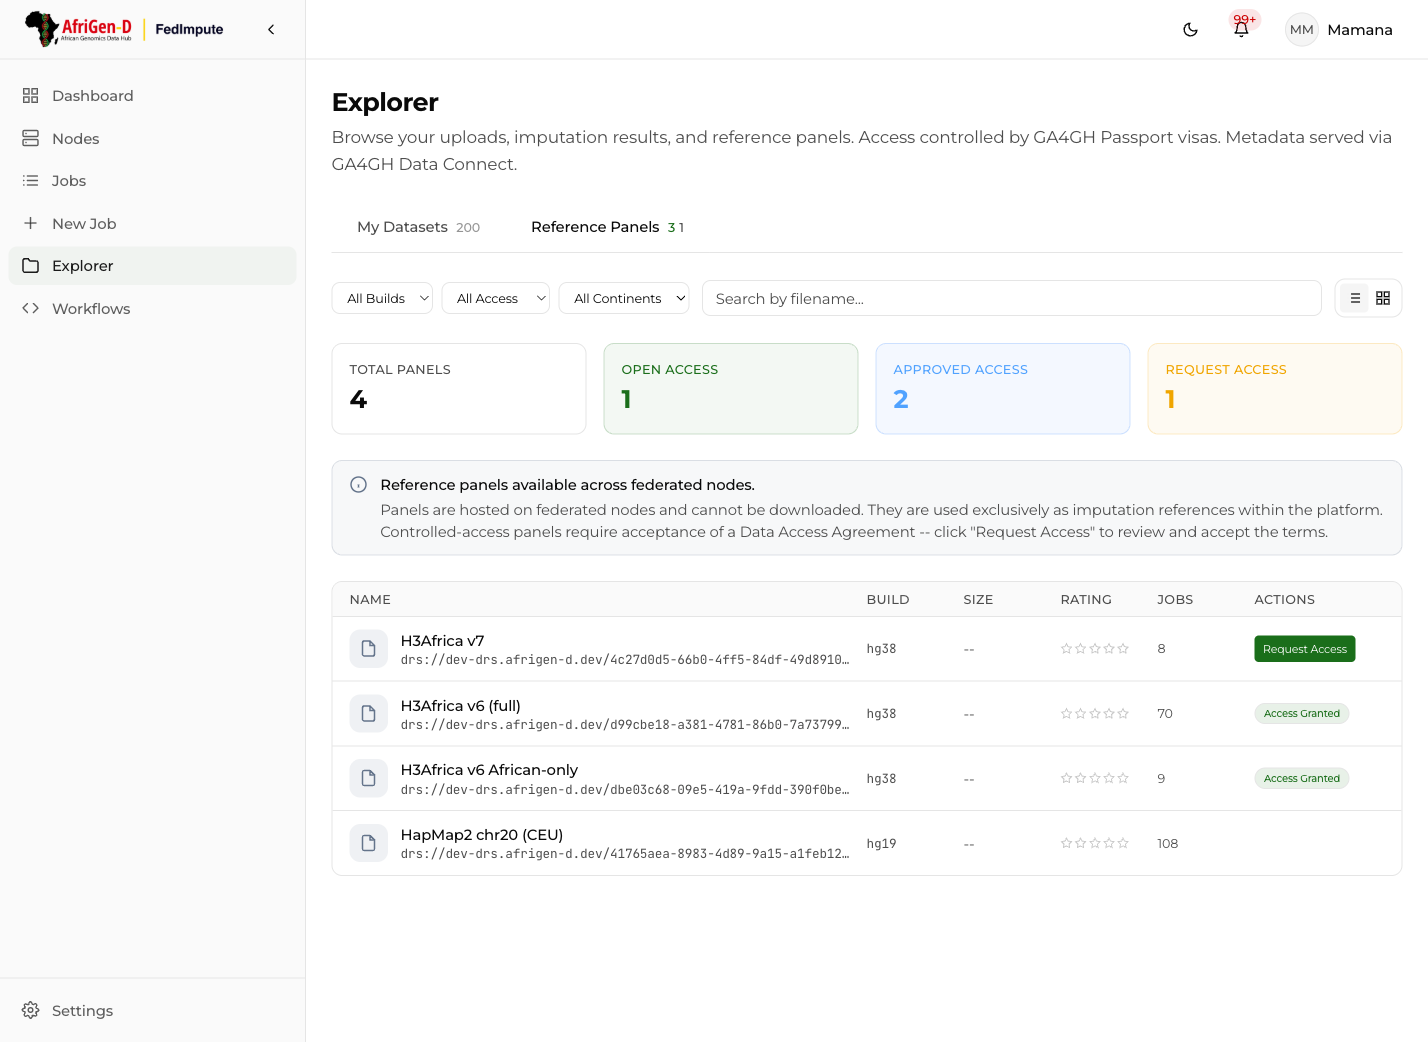1428x1042 pixels.
Task: Rate H3Africa v6 (full) using its stars
Action: pyautogui.click(x=1095, y=714)
